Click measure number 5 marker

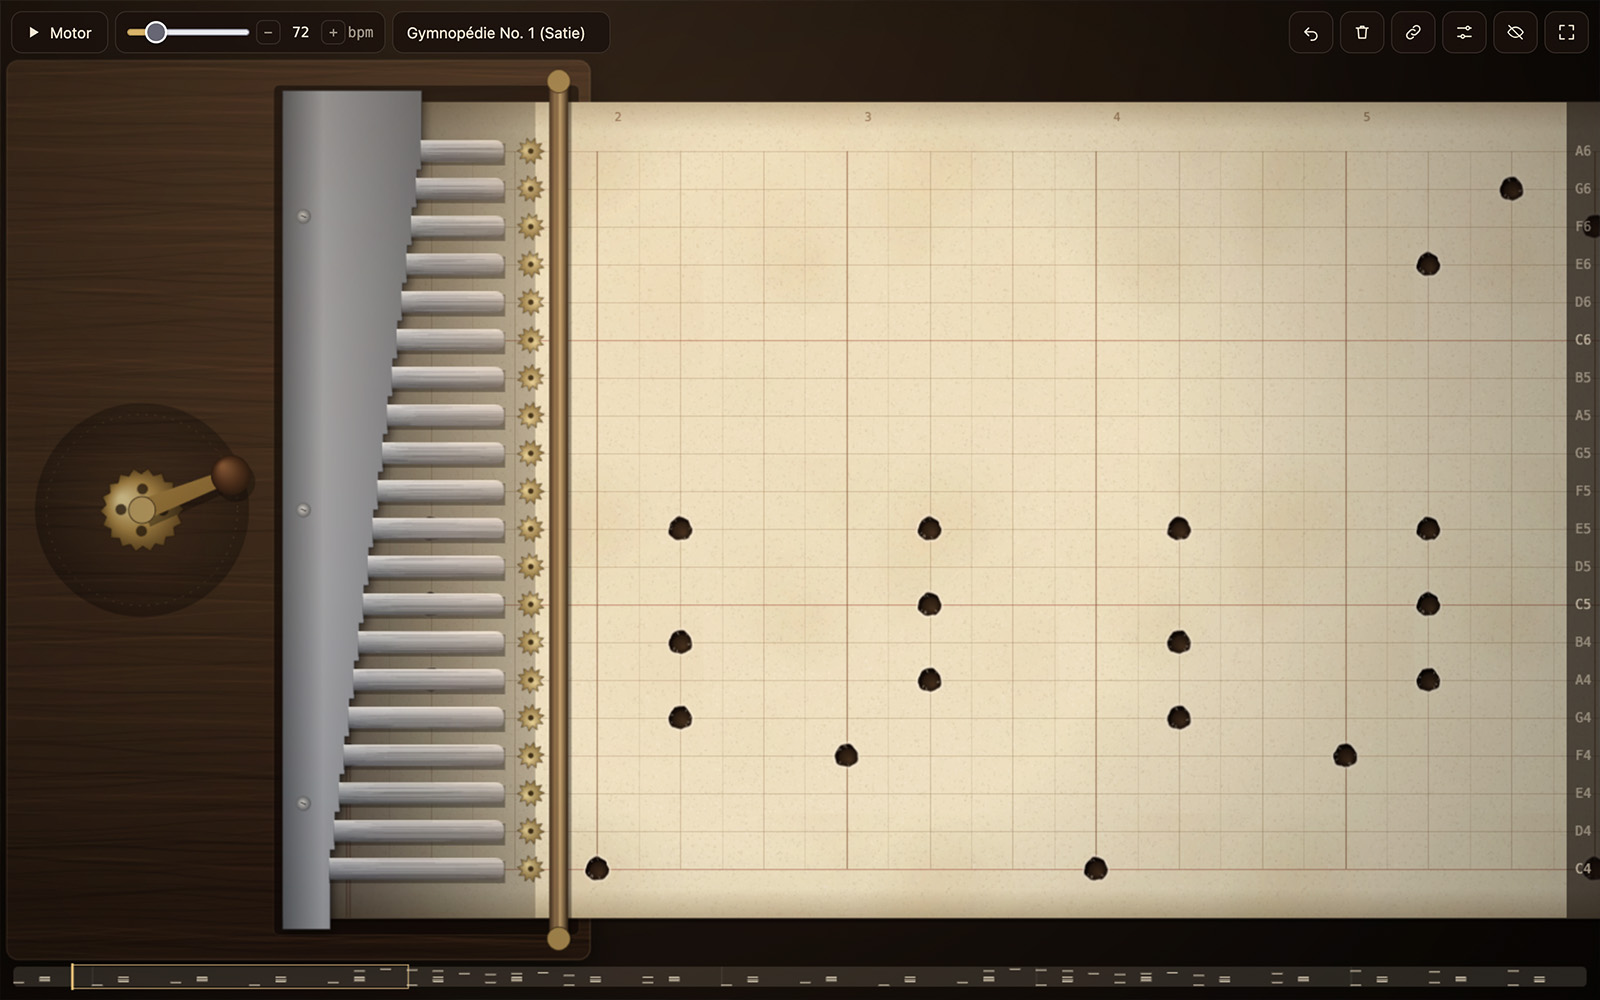(x=1366, y=117)
